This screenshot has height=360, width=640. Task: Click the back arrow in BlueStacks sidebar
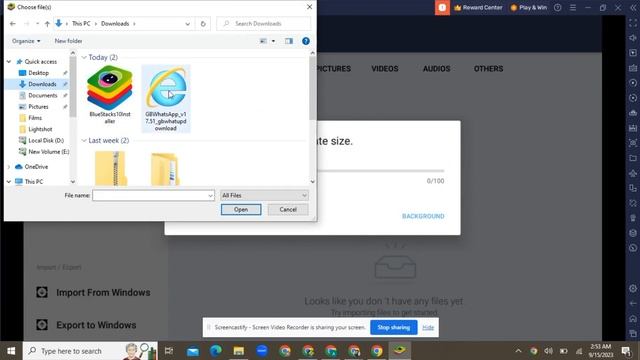(633, 303)
